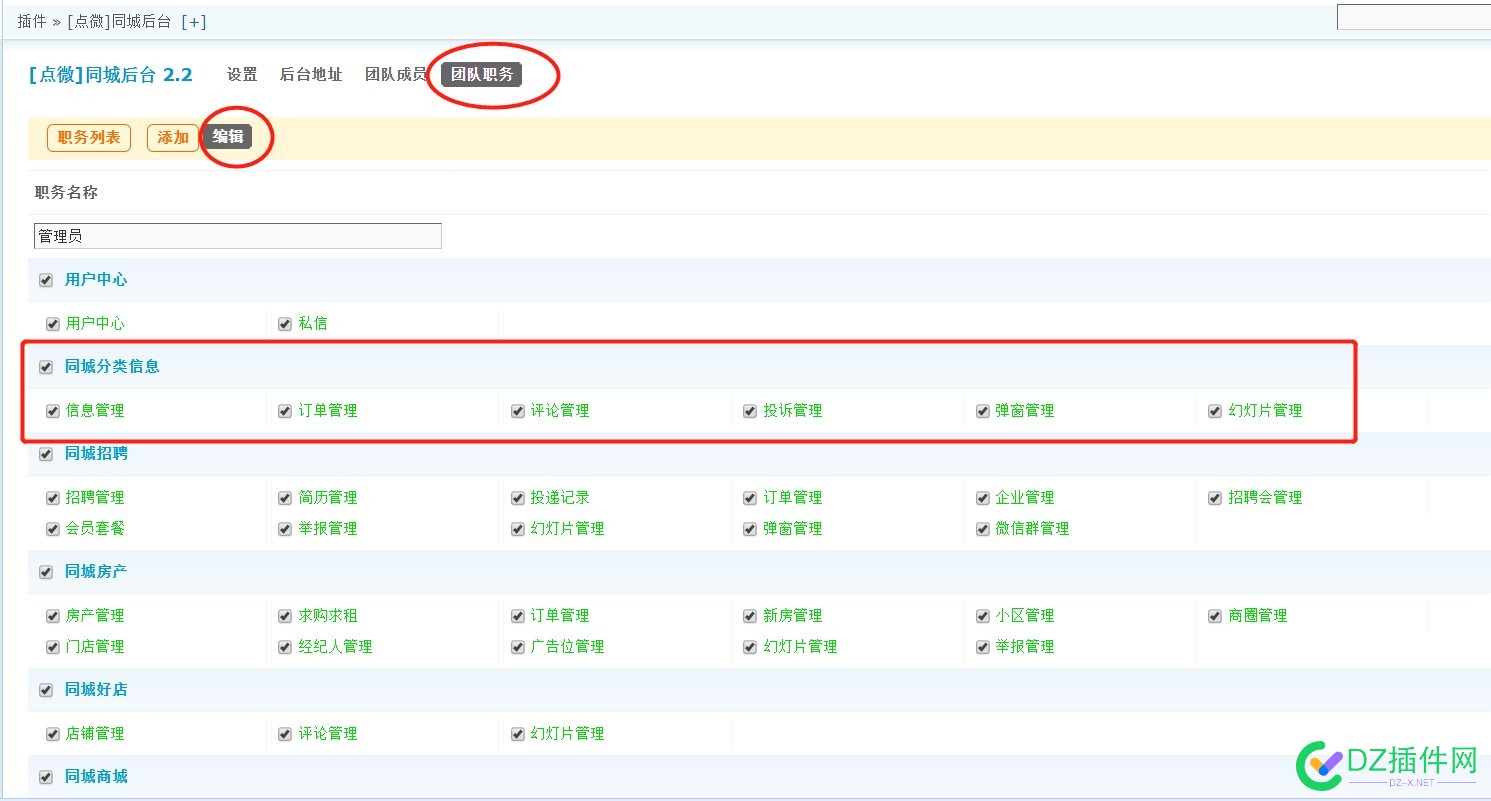
Task: Open the 设置 tab
Action: coord(242,75)
